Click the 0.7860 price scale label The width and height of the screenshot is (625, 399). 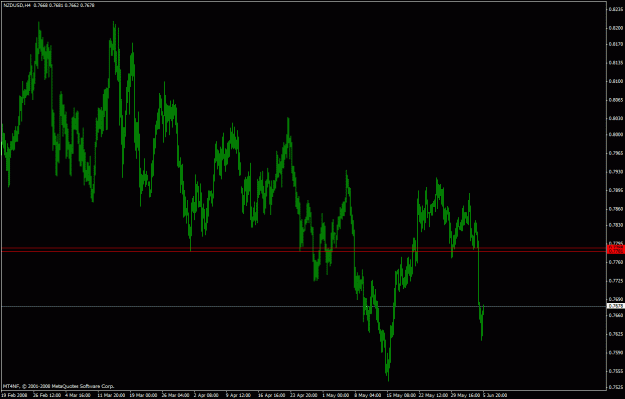click(616, 209)
